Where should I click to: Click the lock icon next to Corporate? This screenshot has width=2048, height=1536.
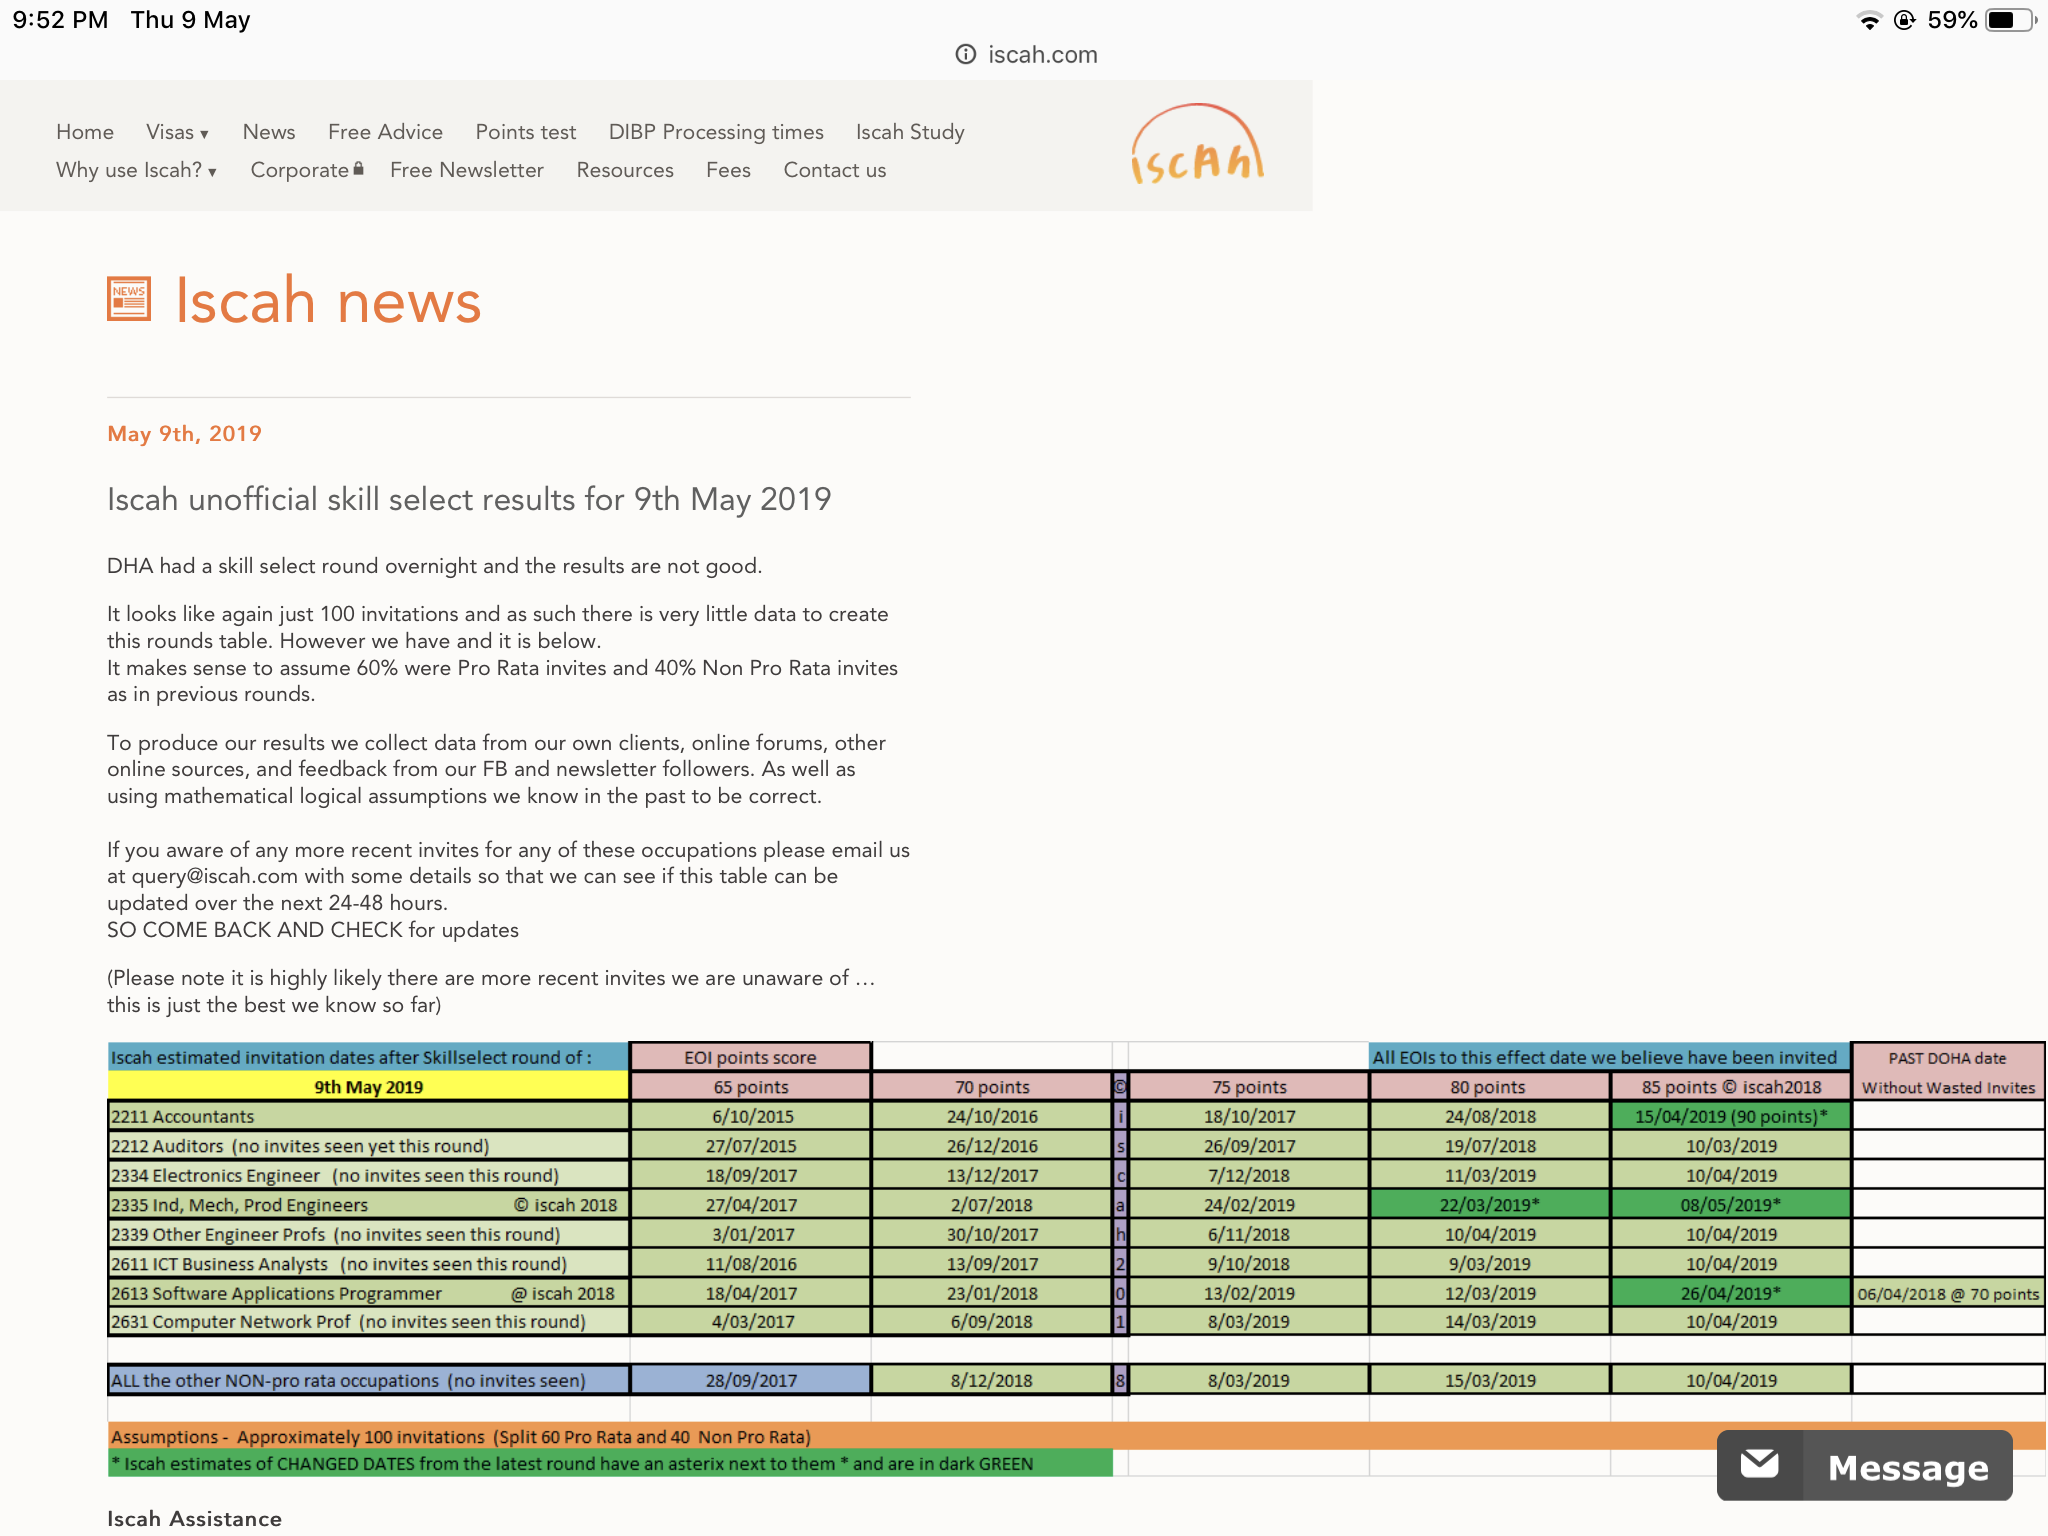click(359, 169)
